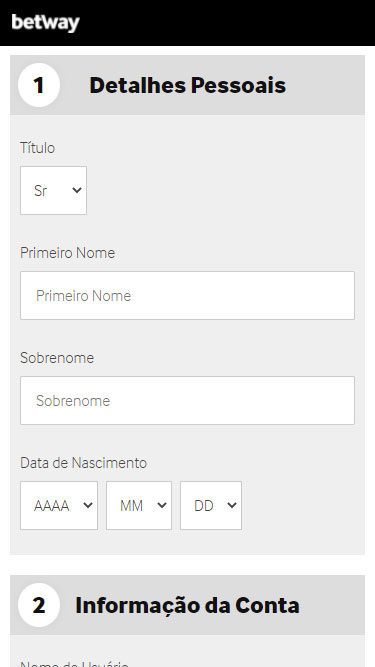Open the DD day dropdown
The image size is (375, 667).
point(211,505)
